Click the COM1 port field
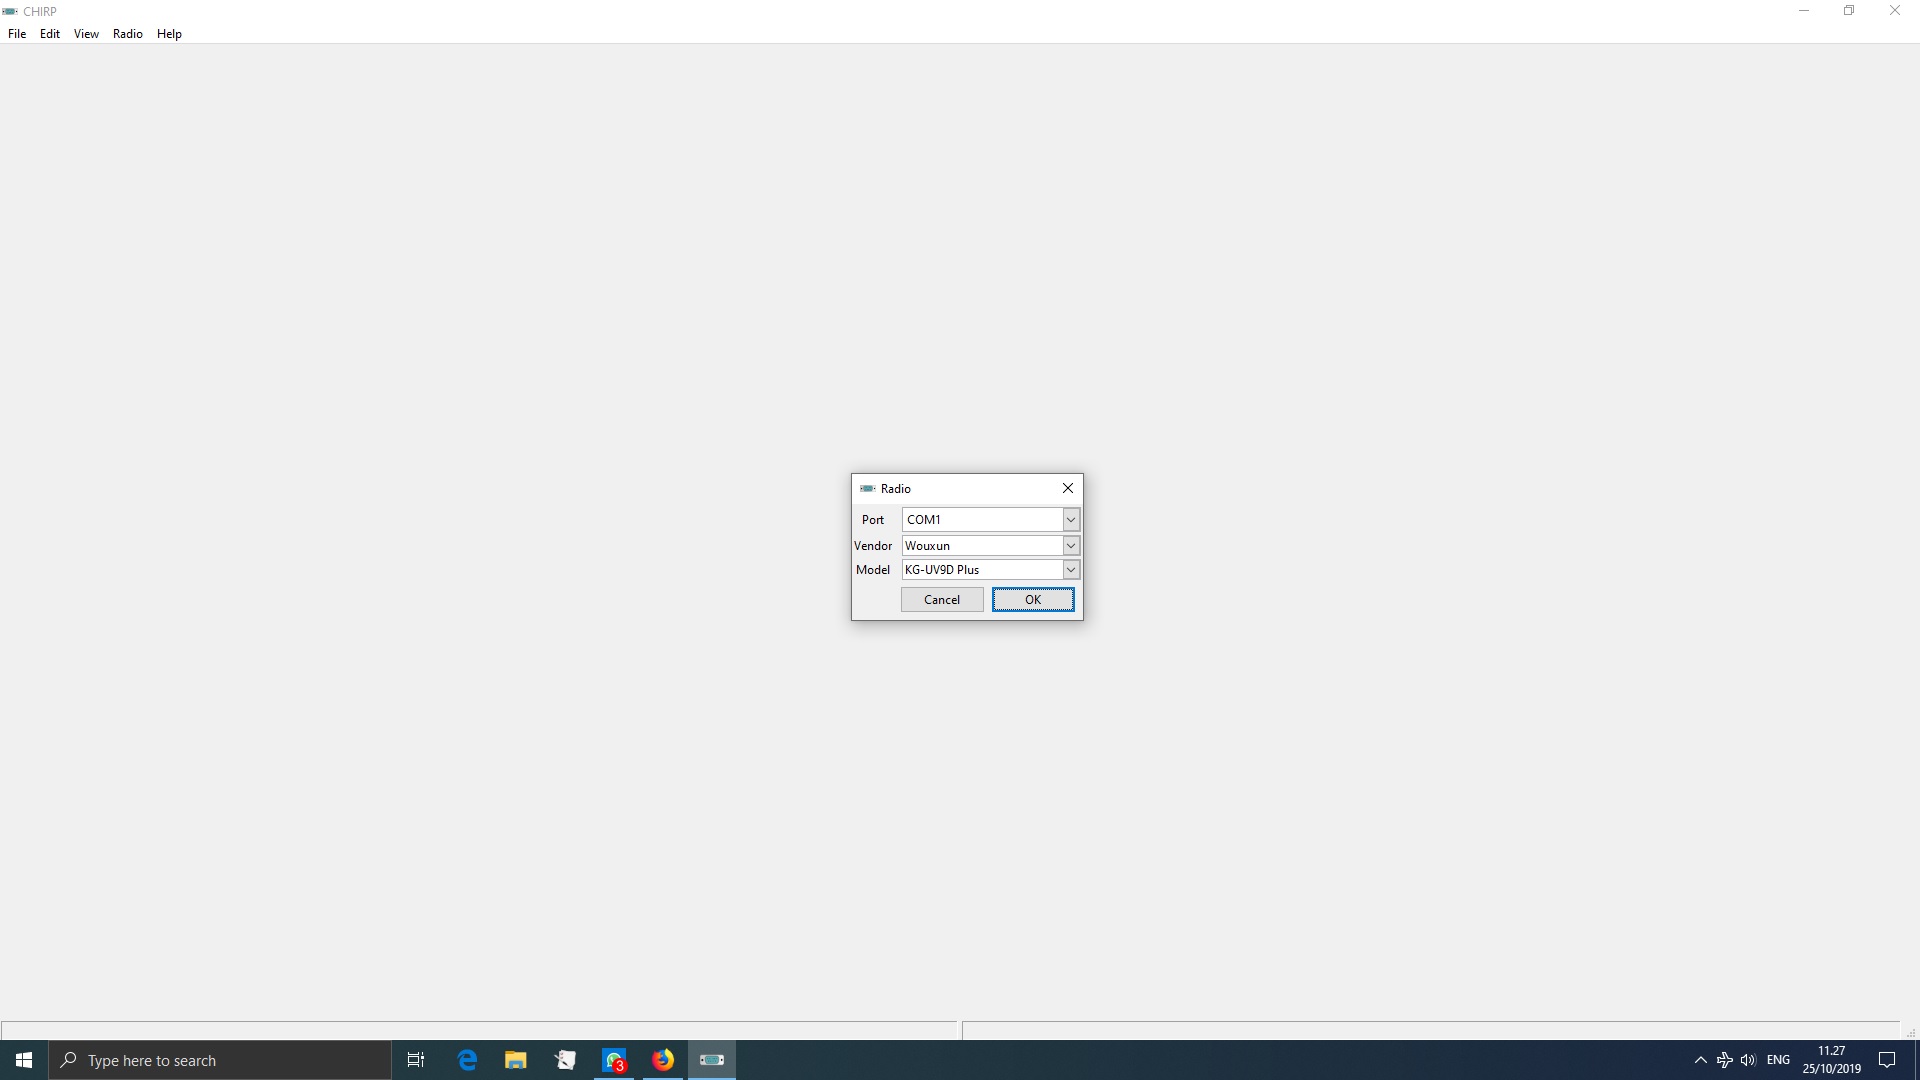This screenshot has height=1080, width=1920. tap(982, 519)
